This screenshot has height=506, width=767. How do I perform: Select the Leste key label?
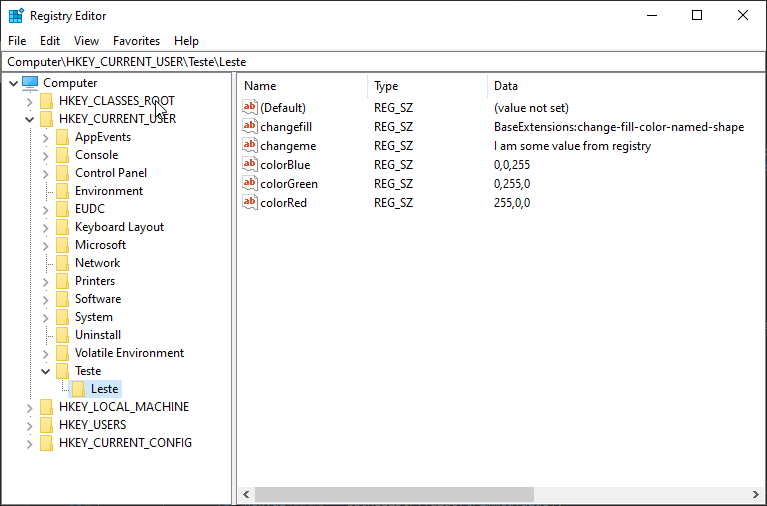pos(105,389)
